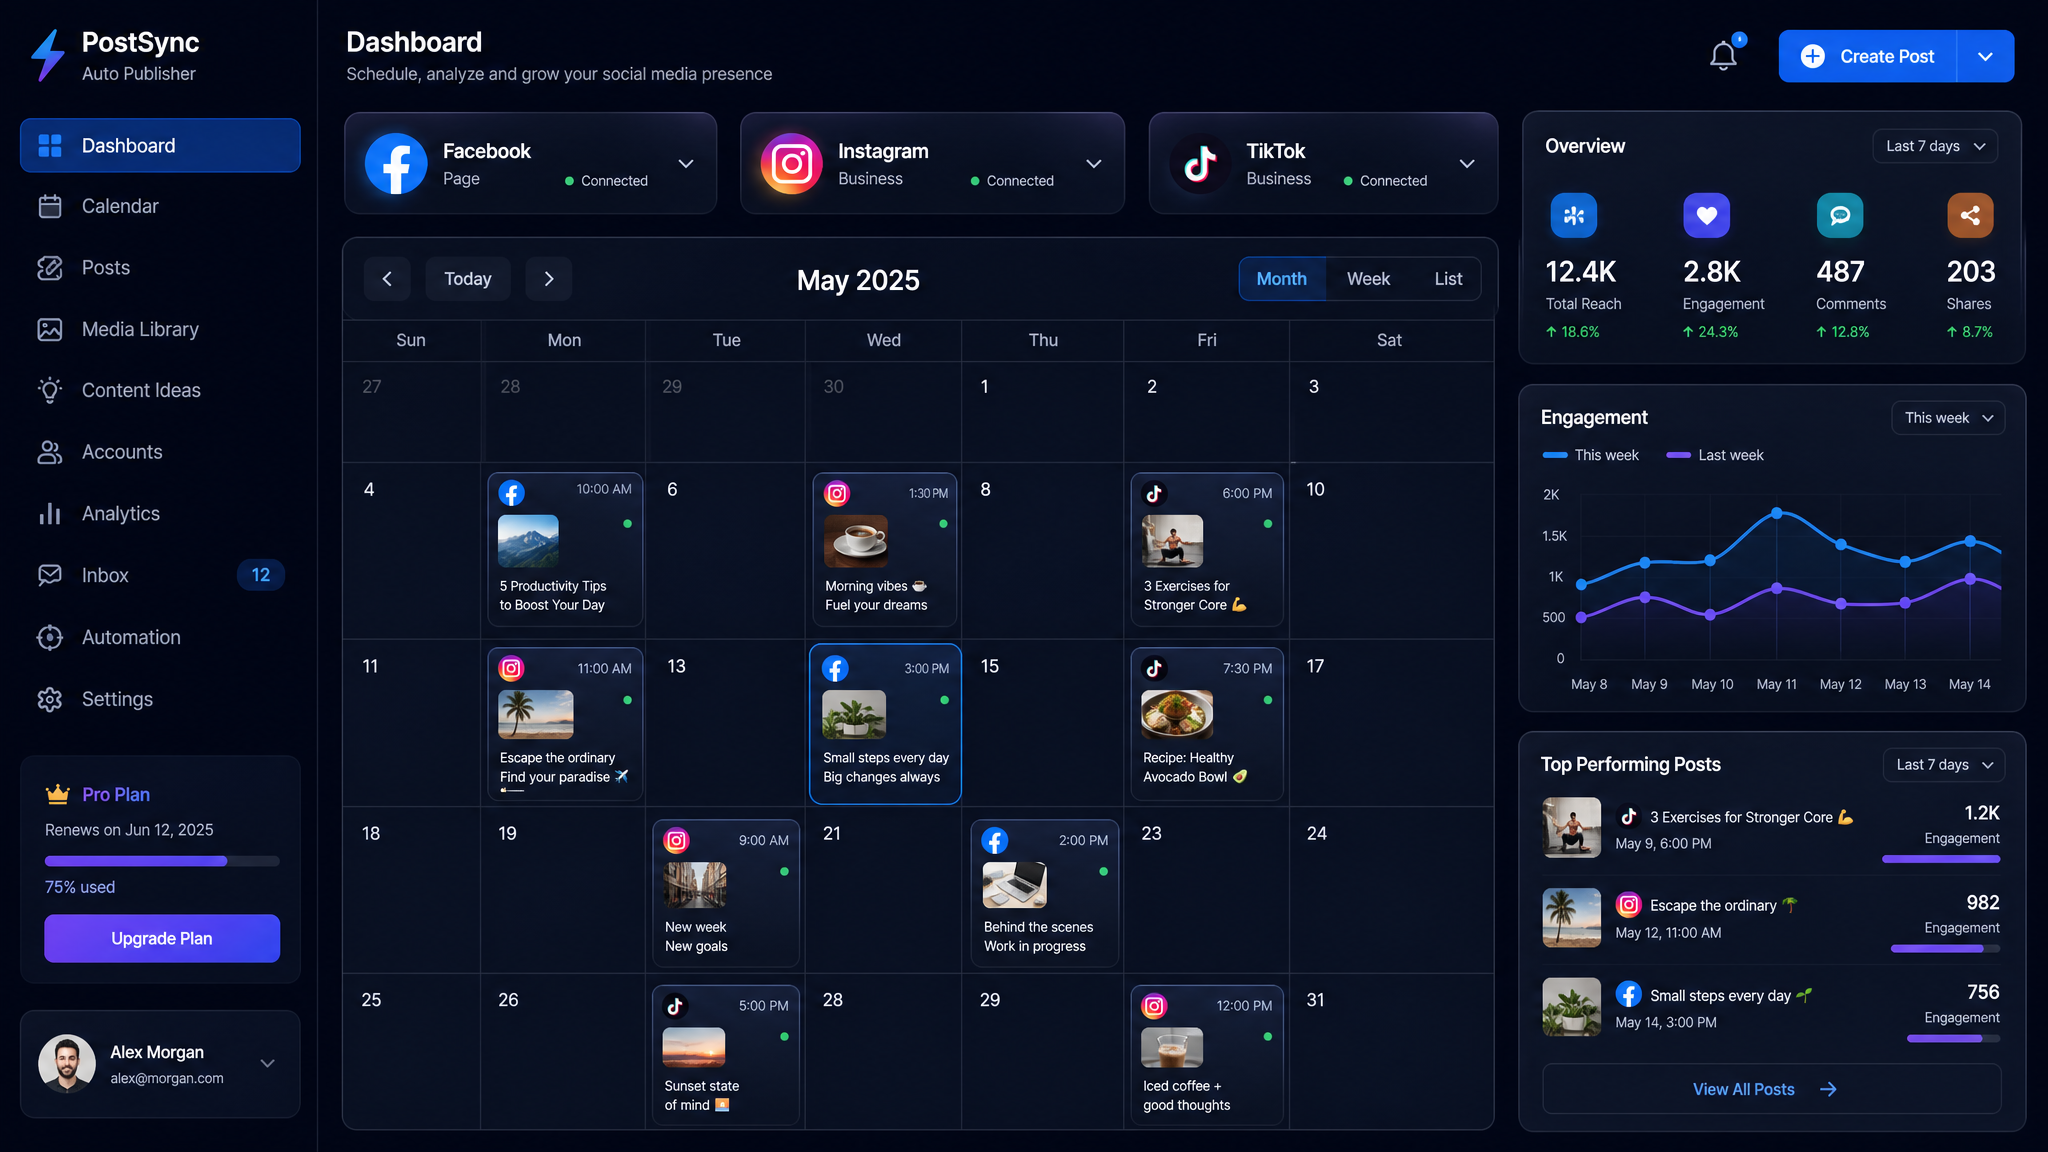Open Behind the scenes post on May 22
The width and height of the screenshot is (2048, 1152).
point(1045,893)
